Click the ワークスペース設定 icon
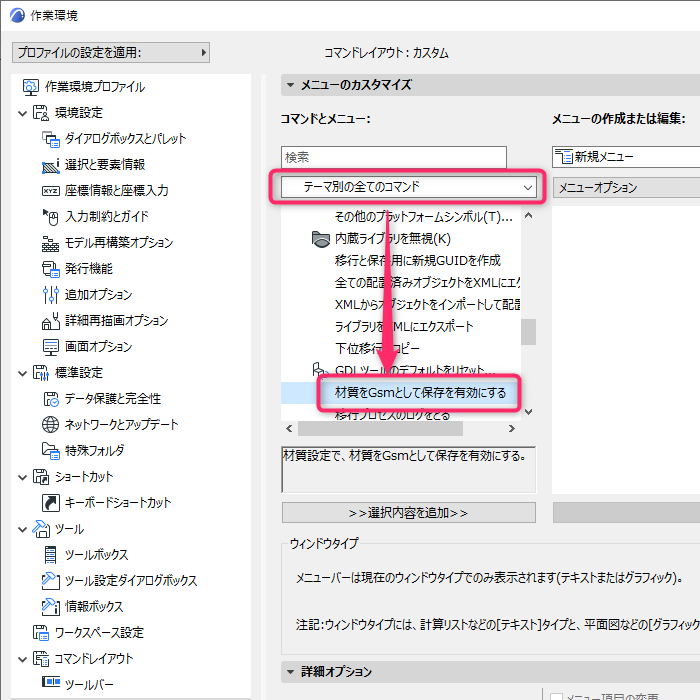Screen dimensions: 700x700 coord(41,633)
